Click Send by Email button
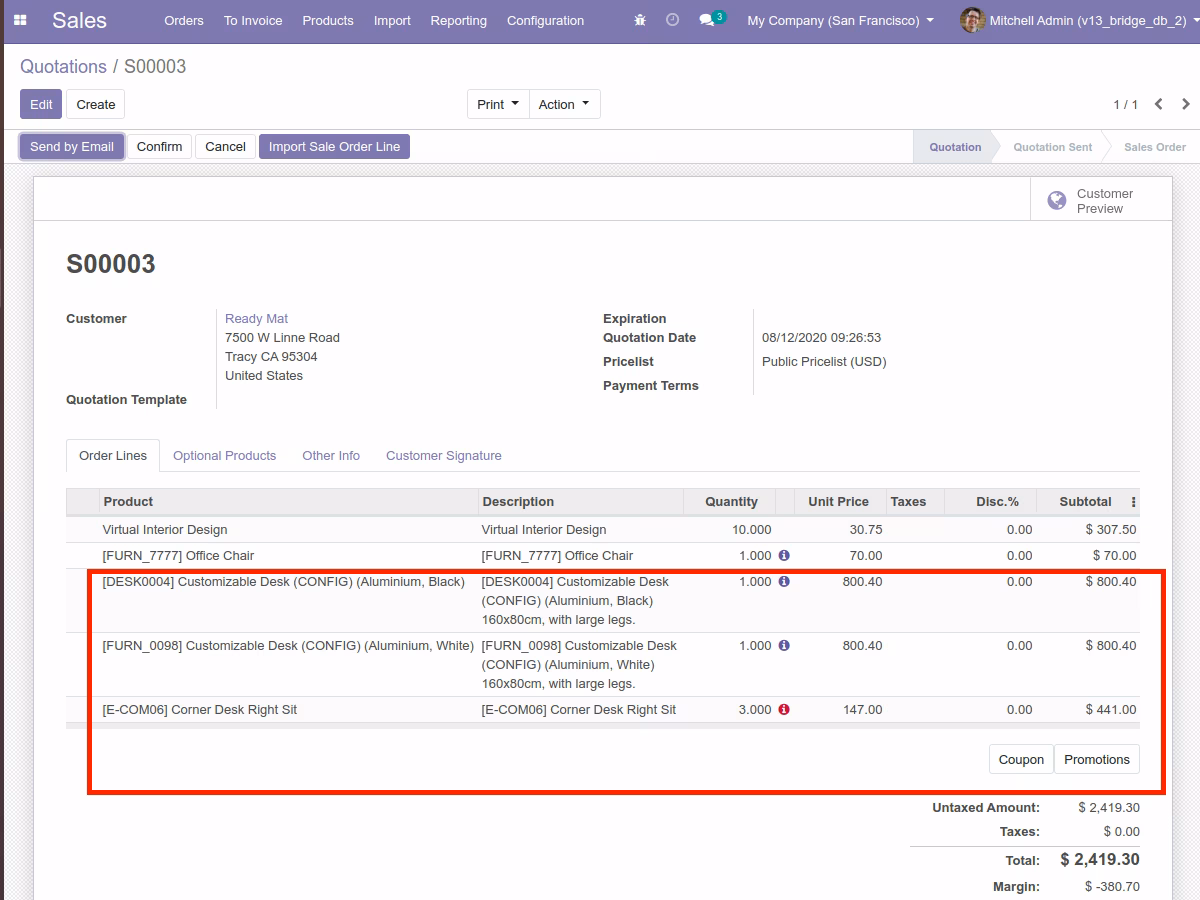1200x900 pixels. pyautogui.click(x=72, y=146)
